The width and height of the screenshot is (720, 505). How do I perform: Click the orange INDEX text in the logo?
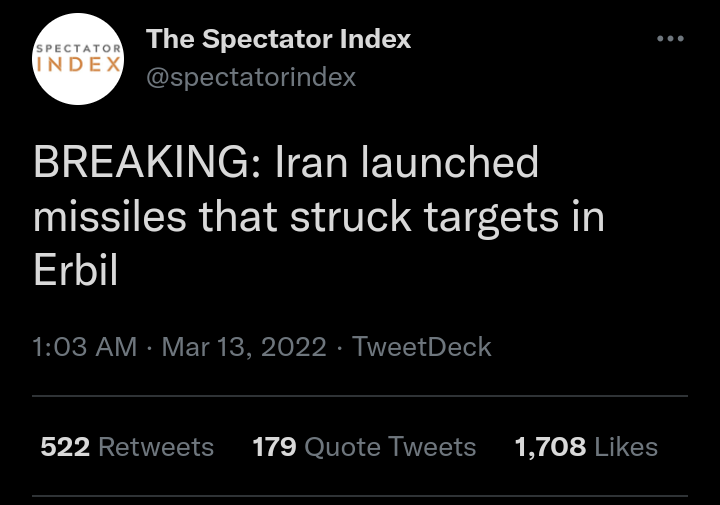[x=79, y=65]
